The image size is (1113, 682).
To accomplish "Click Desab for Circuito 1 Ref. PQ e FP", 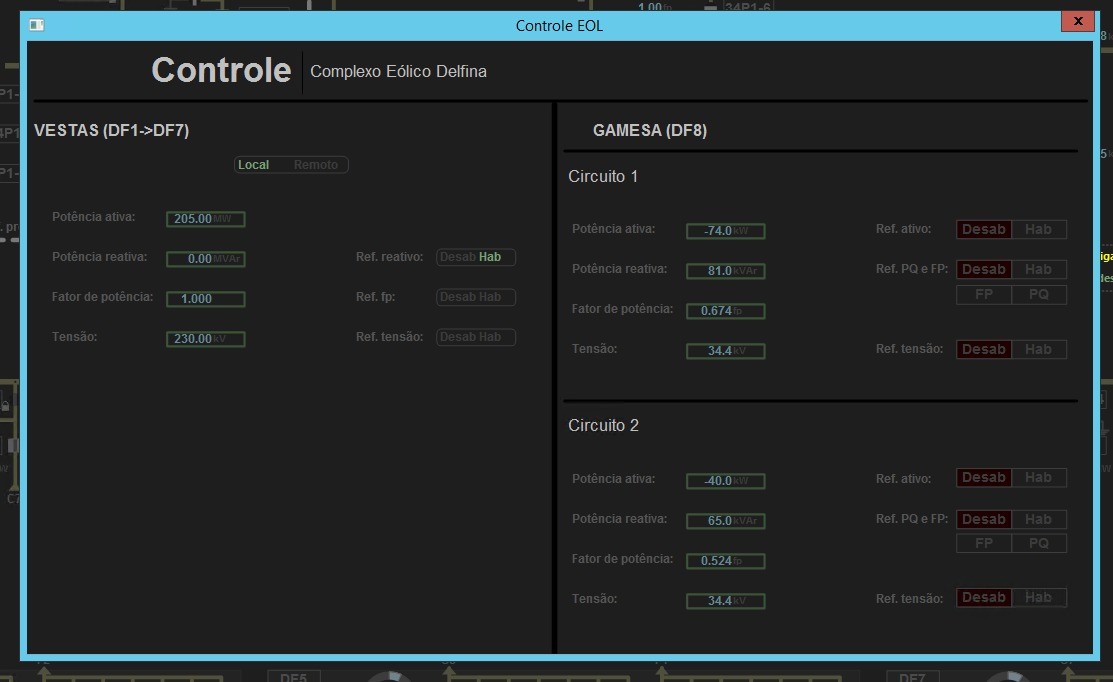I will click(984, 269).
